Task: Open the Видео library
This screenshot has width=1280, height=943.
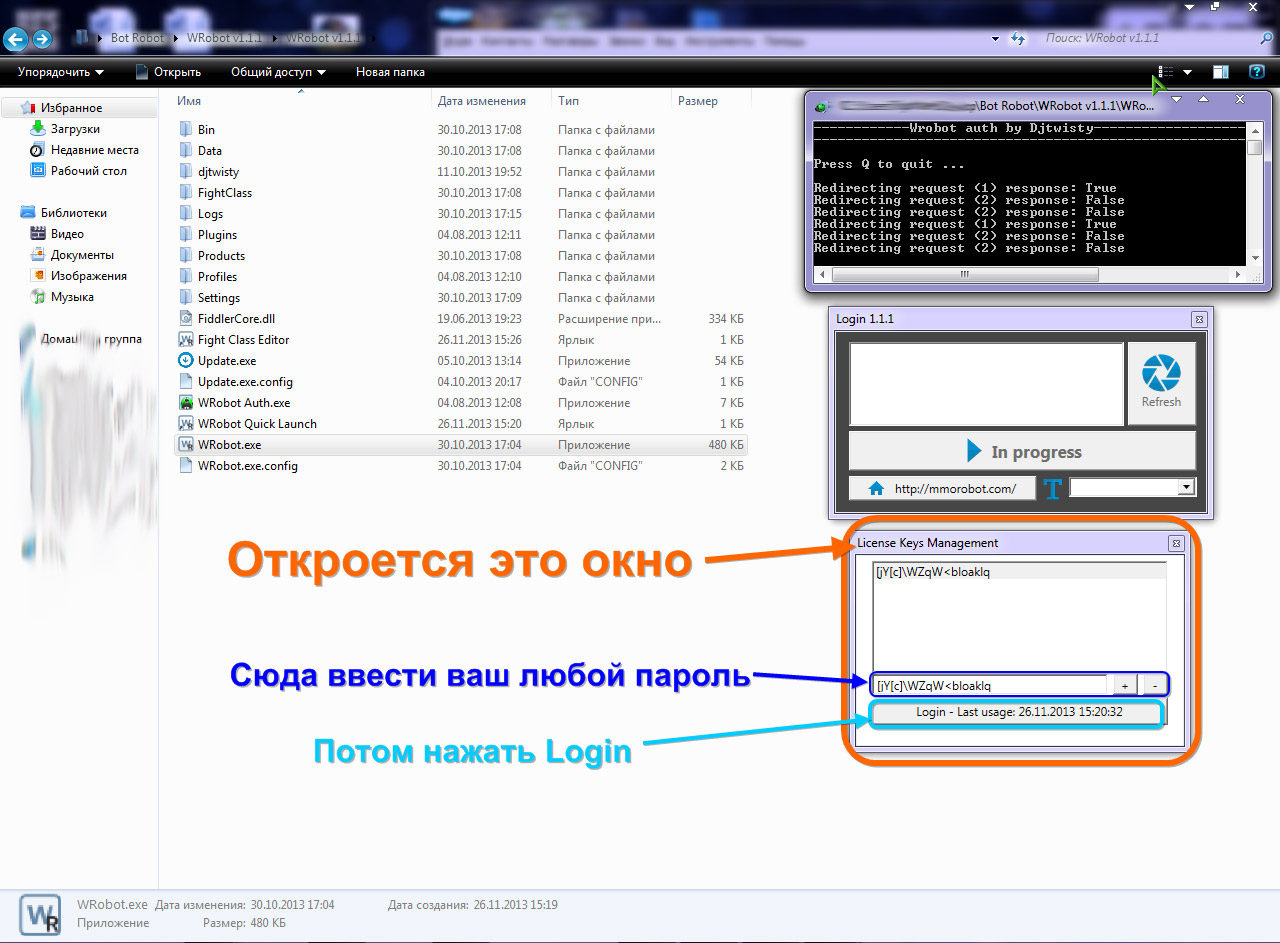Action: point(67,234)
